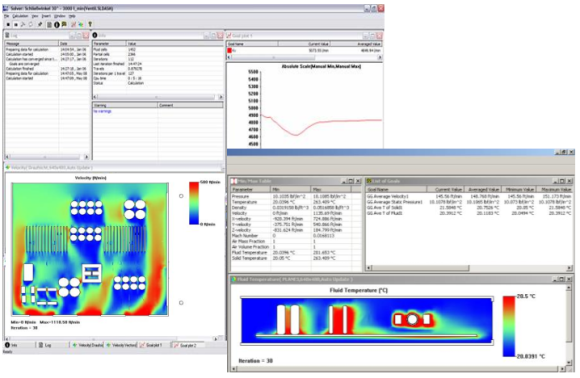The width and height of the screenshot is (580, 378).
Task: Click the 'No warnings' entry in Warning list
Action: coord(102,111)
